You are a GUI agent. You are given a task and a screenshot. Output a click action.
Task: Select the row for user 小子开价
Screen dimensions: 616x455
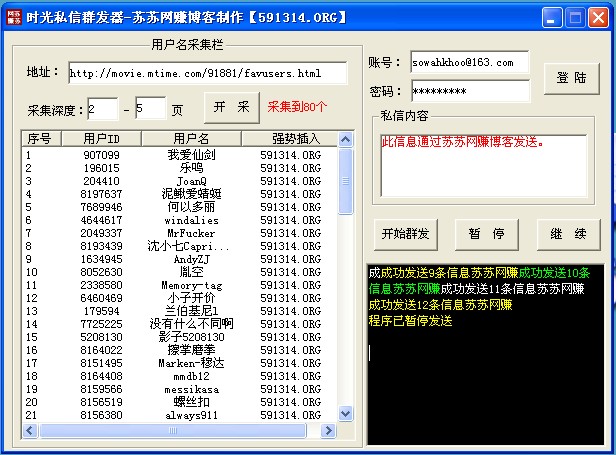click(x=180, y=298)
